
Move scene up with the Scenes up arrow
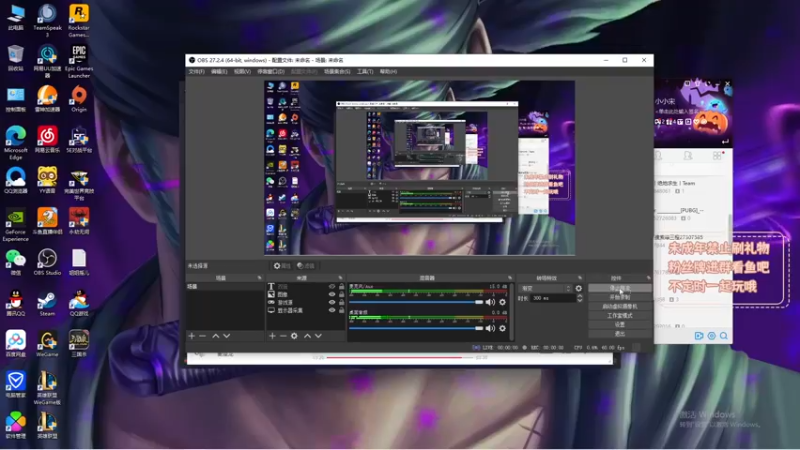(215, 336)
